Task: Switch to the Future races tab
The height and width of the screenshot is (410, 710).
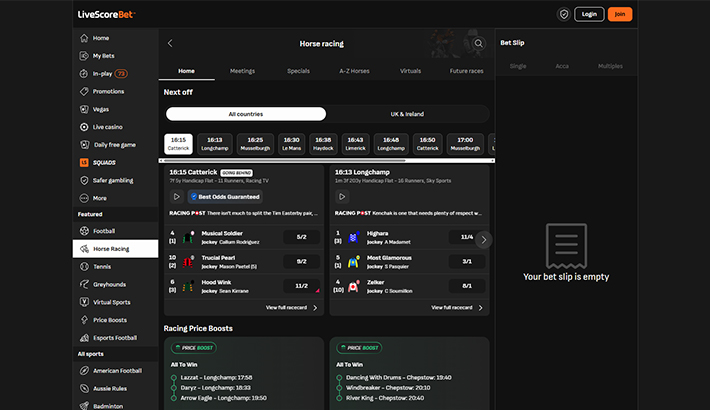Action: (x=466, y=71)
